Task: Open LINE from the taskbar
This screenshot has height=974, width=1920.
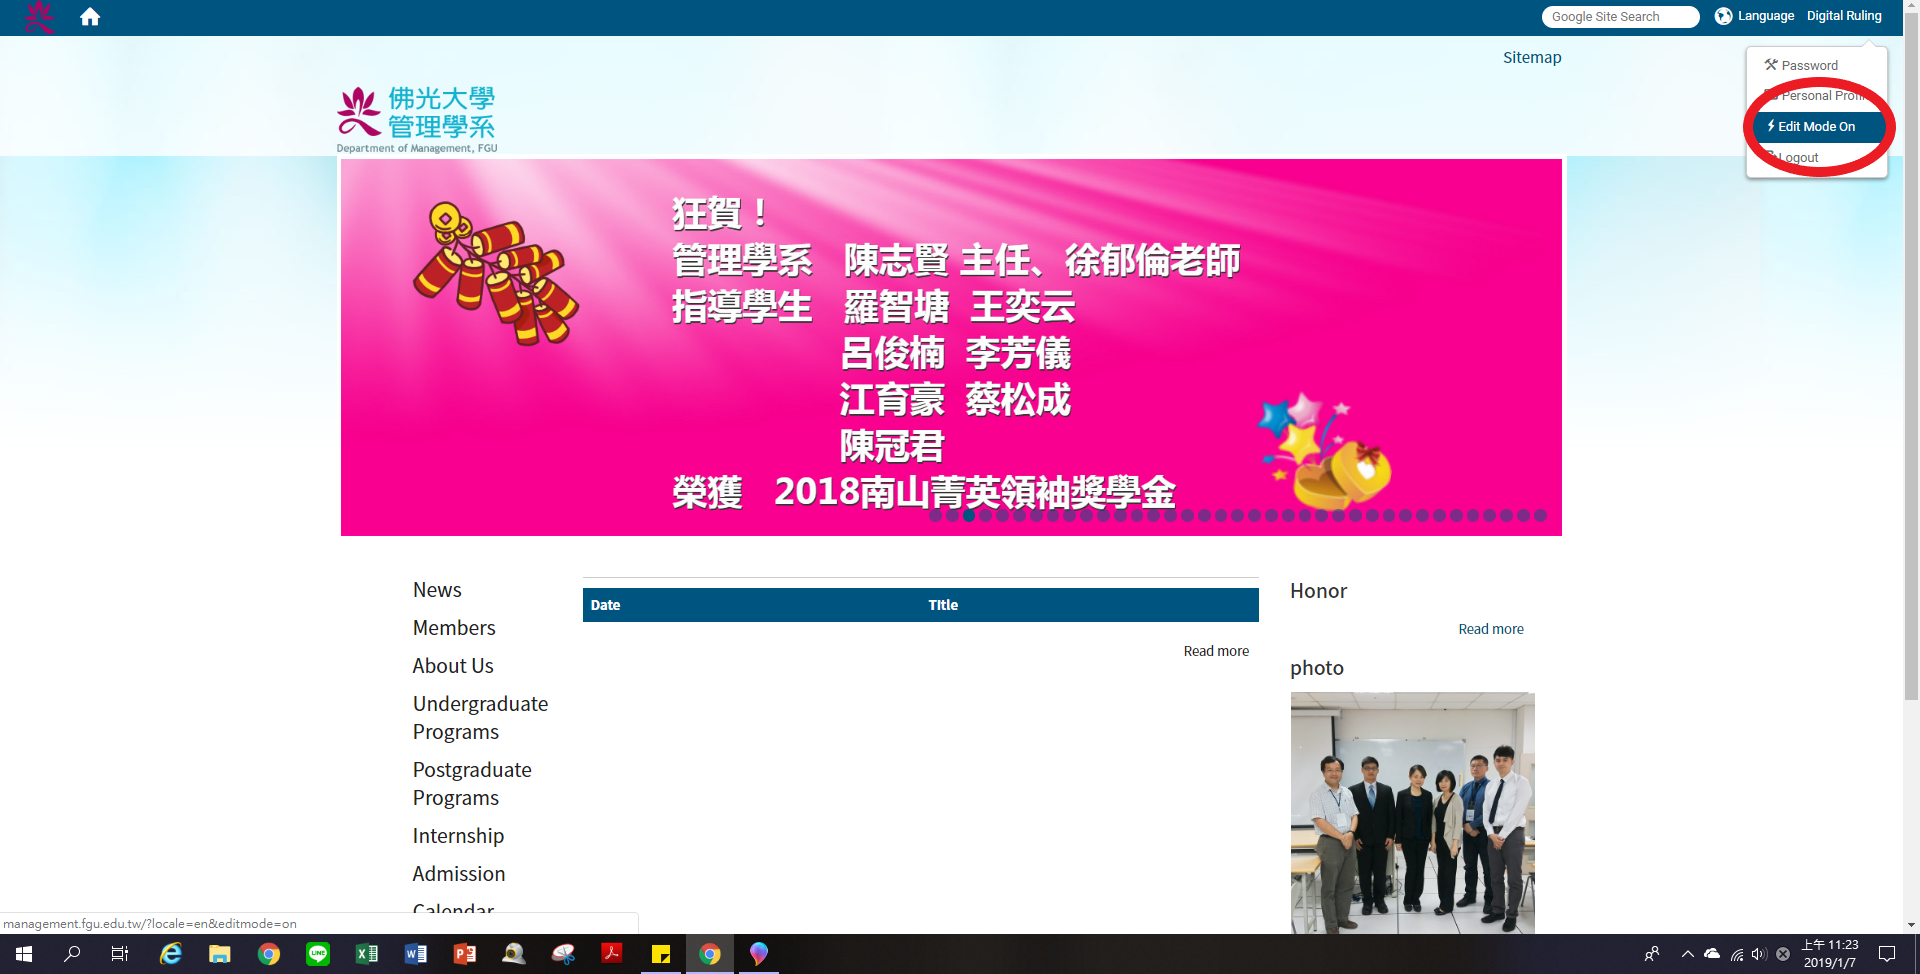Action: pyautogui.click(x=318, y=954)
